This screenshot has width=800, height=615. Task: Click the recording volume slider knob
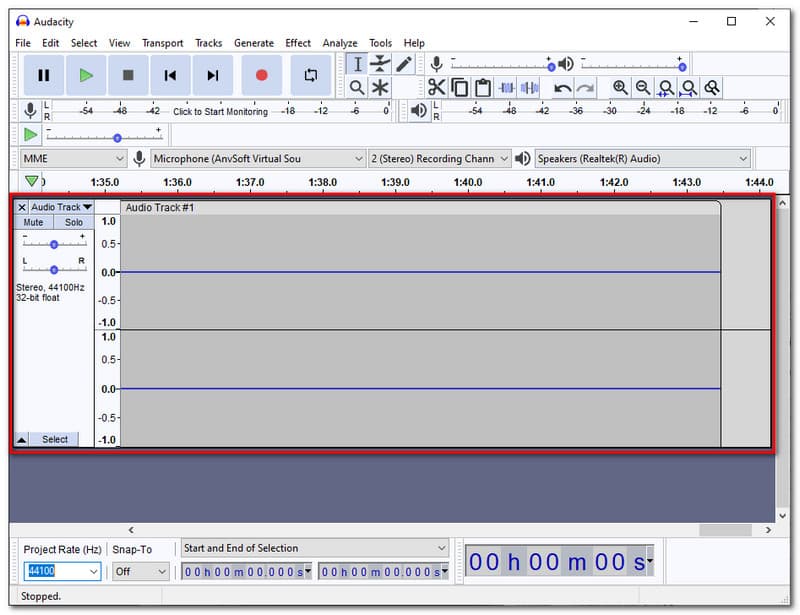pyautogui.click(x=551, y=67)
